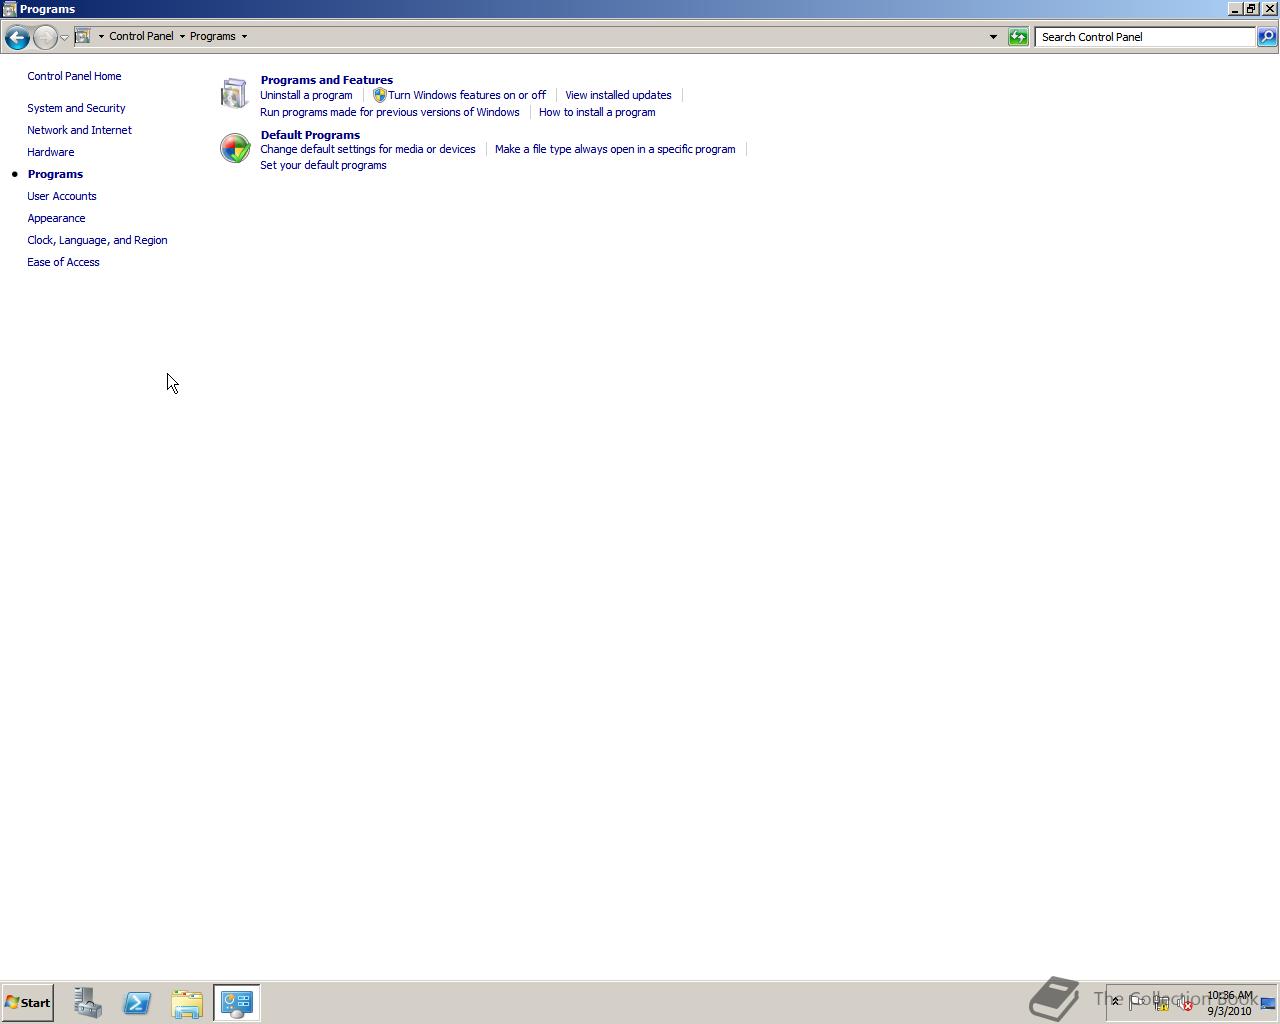
Task: Open Windows Explorer from taskbar
Action: (x=187, y=1003)
